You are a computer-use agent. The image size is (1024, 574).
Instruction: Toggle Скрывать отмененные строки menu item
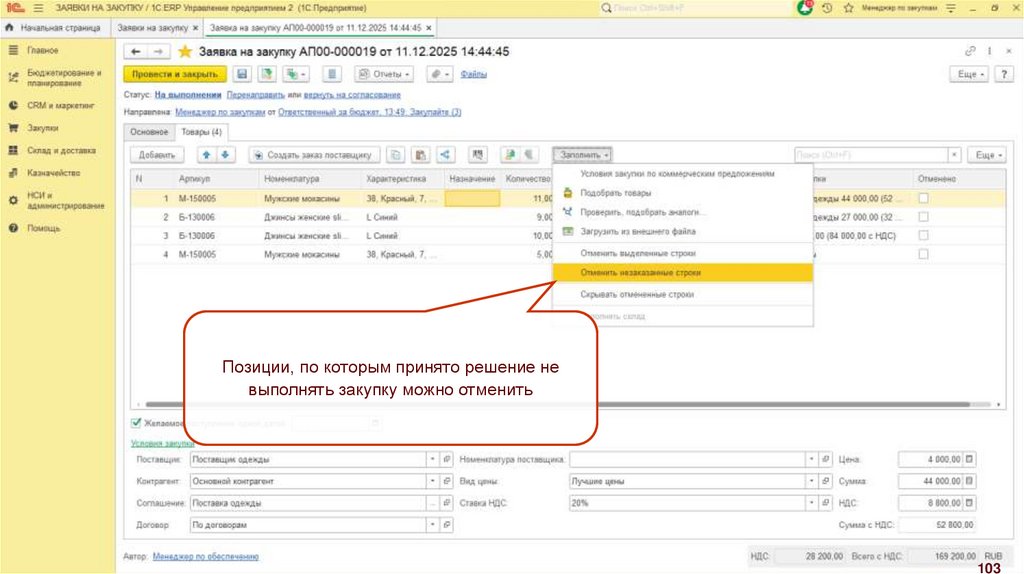click(682, 295)
